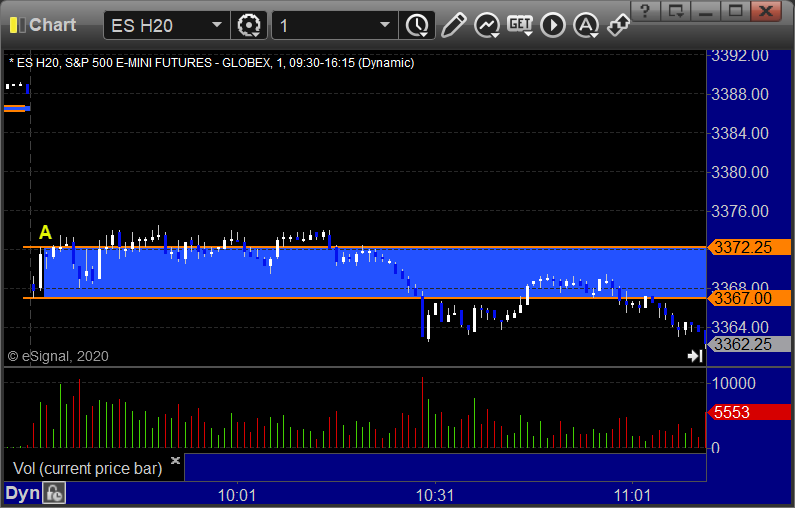Click the 3367.00 orange price label
Viewport: 795px width, 508px height.
(x=749, y=298)
